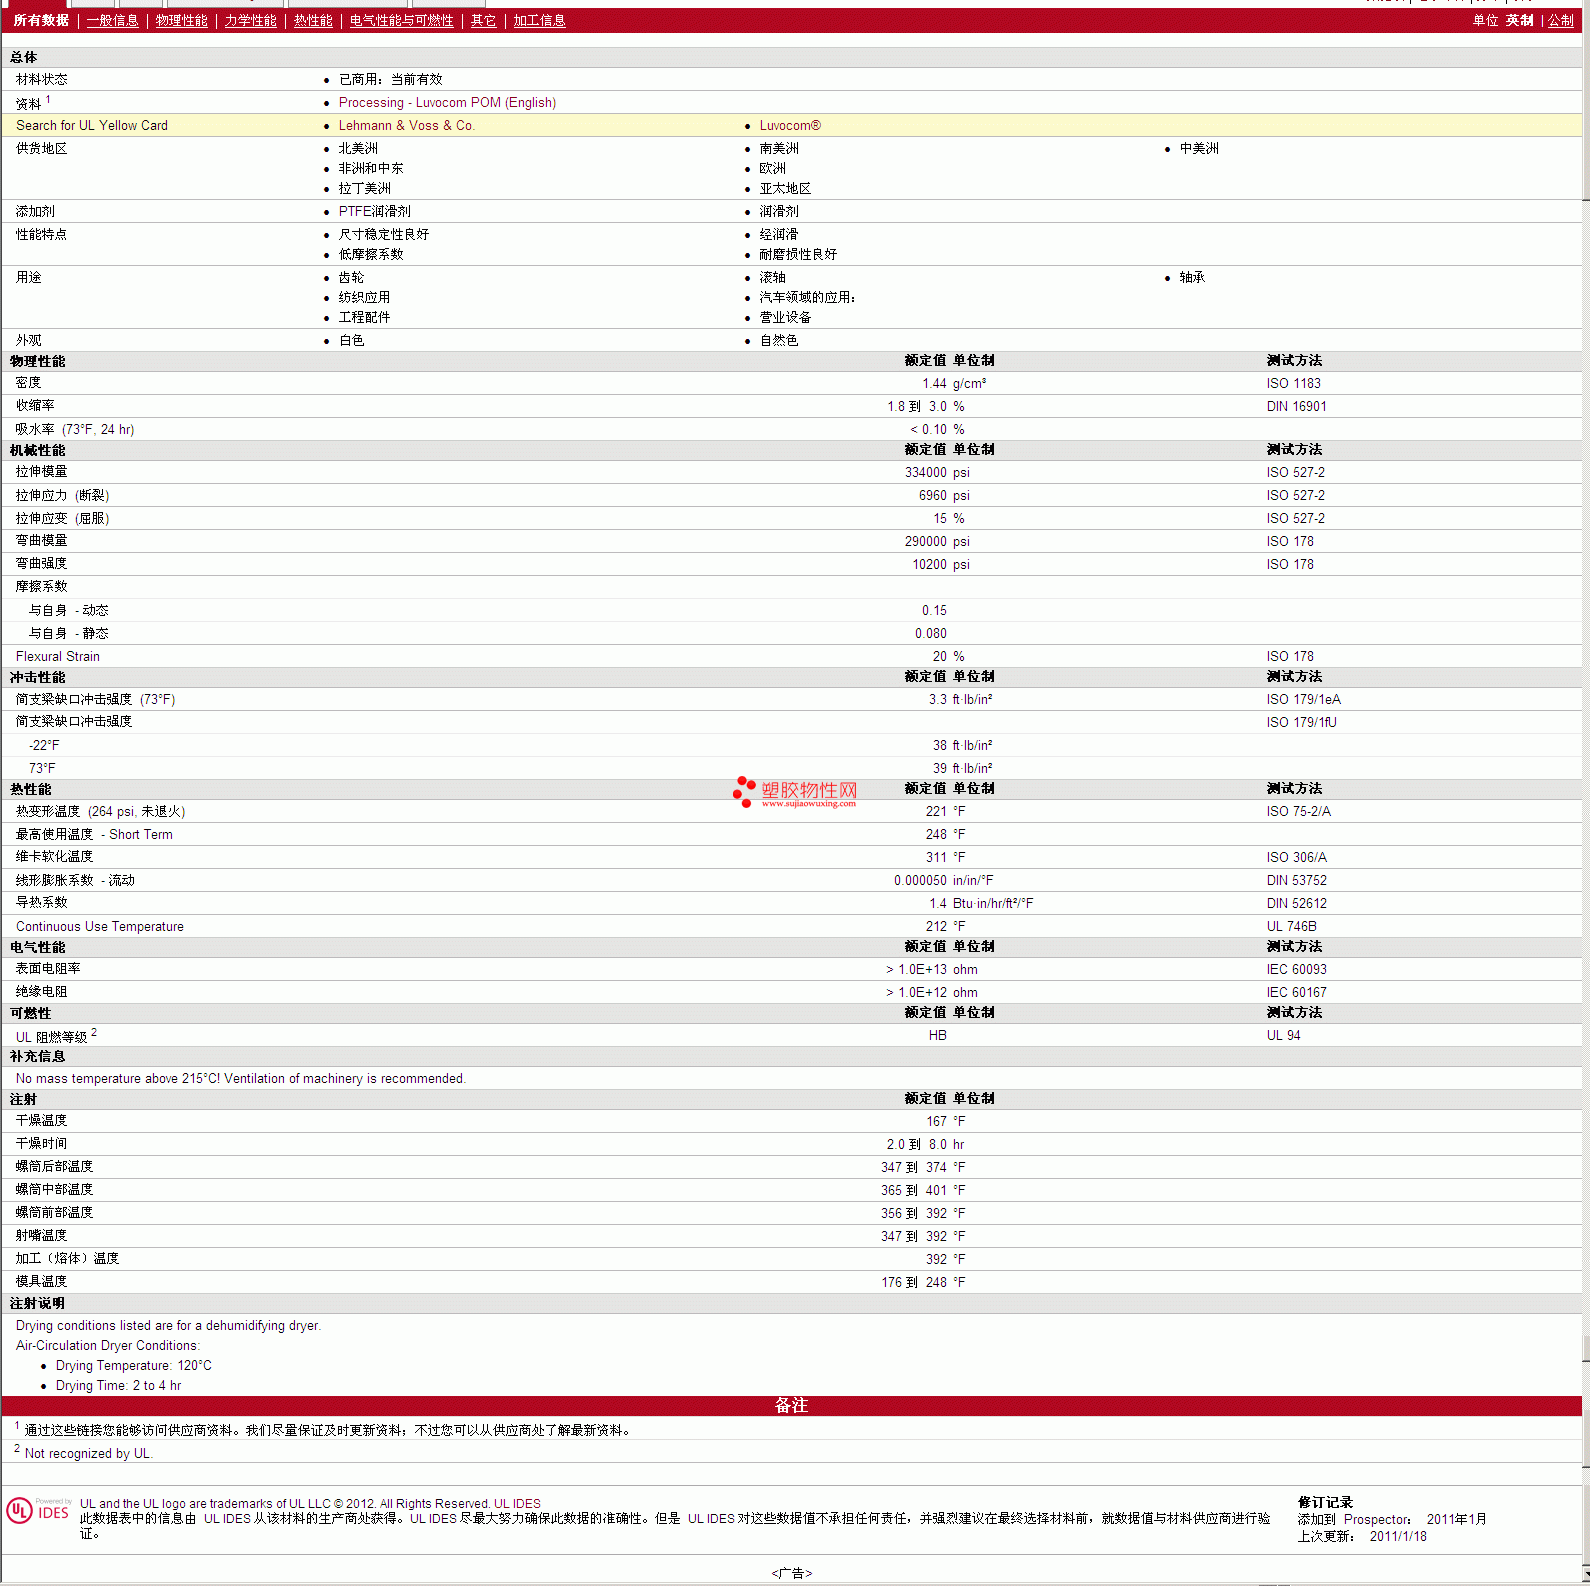Select the 334000 tensile modulus value
This screenshot has width=1590, height=1586.
point(925,473)
